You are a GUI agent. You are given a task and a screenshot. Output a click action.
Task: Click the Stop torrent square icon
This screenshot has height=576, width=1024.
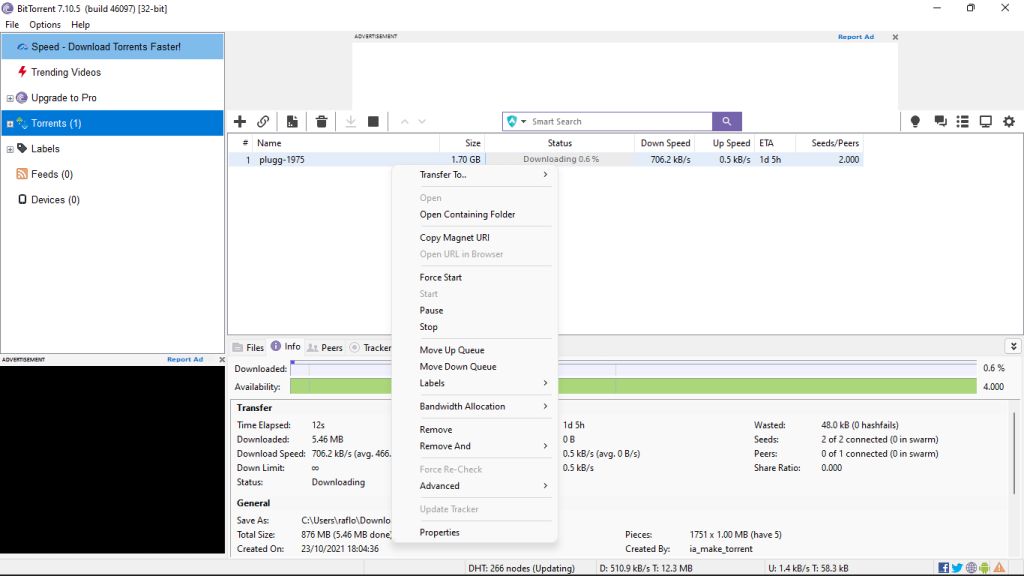click(x=372, y=121)
